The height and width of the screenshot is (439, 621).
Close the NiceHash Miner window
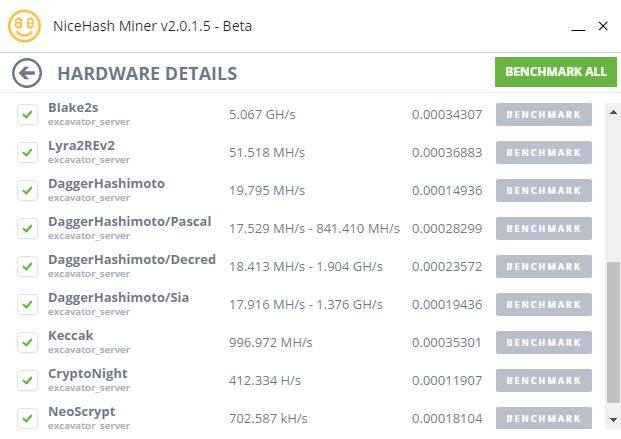602,26
